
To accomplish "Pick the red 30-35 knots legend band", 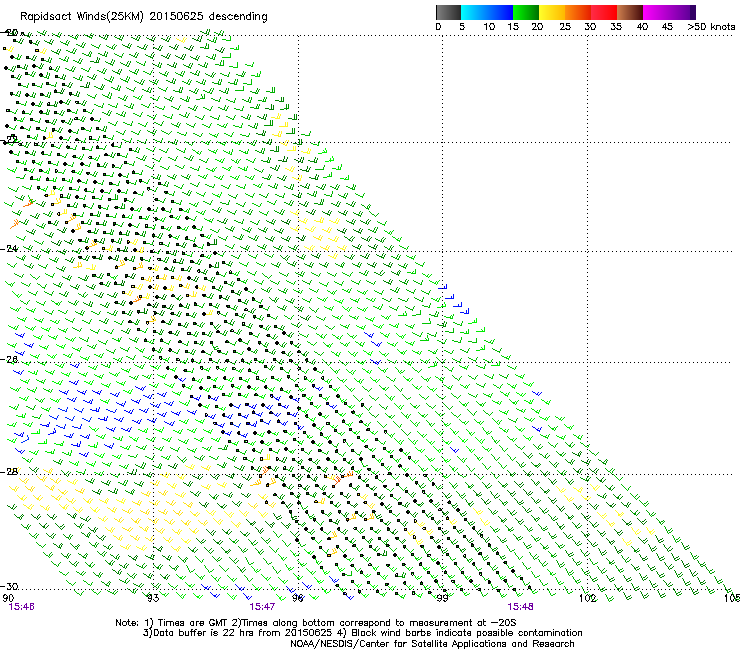I will [x=604, y=12].
